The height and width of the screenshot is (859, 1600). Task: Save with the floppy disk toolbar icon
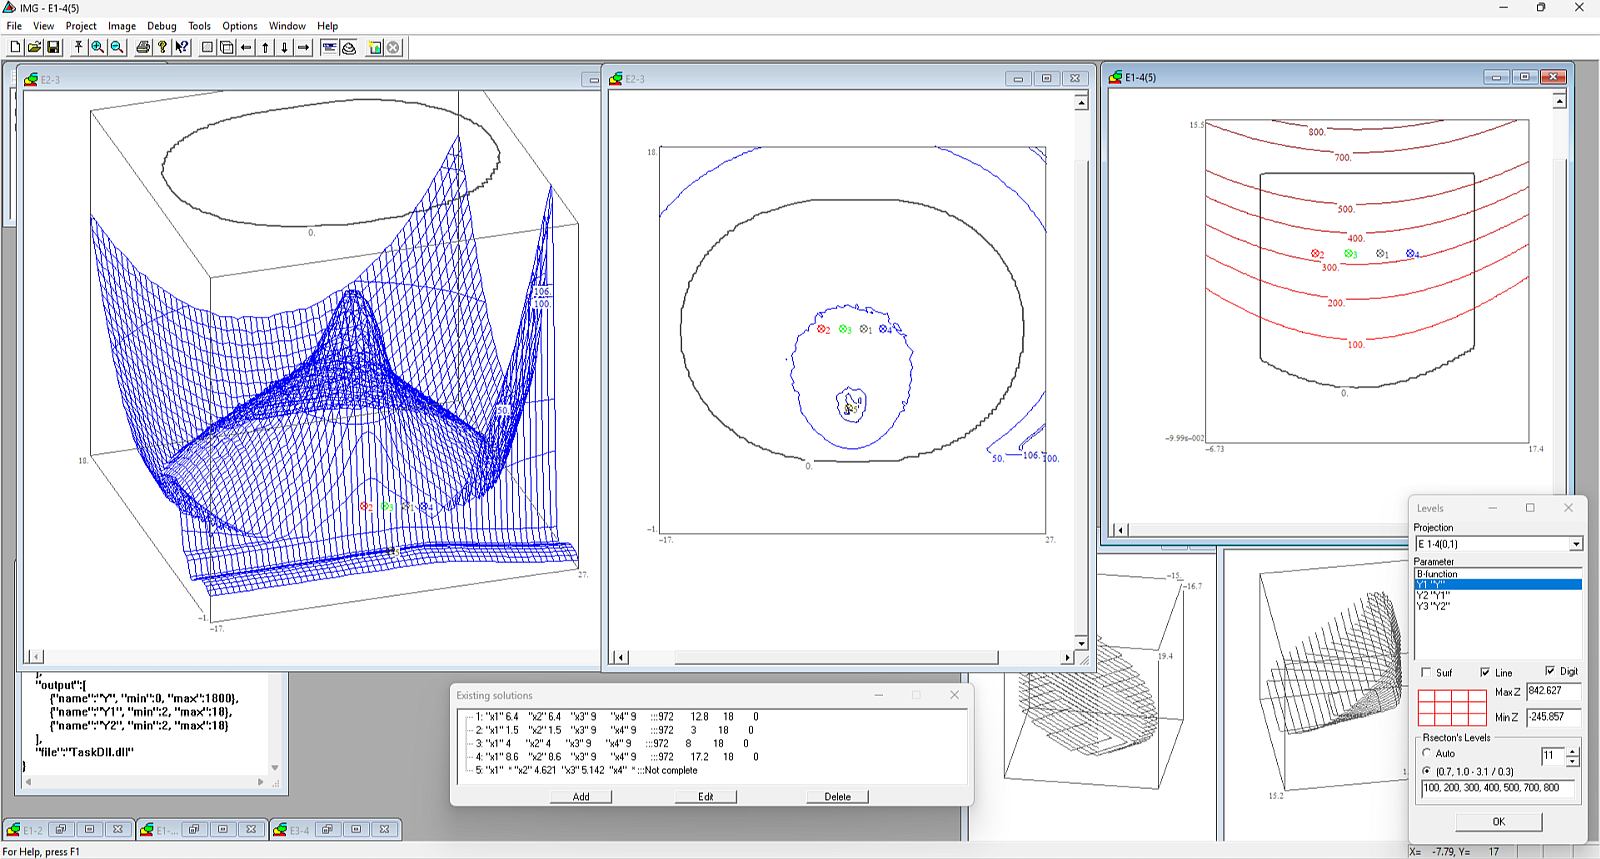(53, 47)
